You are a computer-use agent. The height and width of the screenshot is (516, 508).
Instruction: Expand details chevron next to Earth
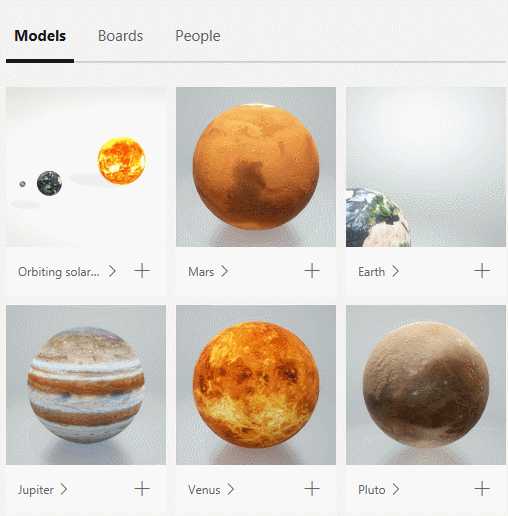pyautogui.click(x=396, y=271)
